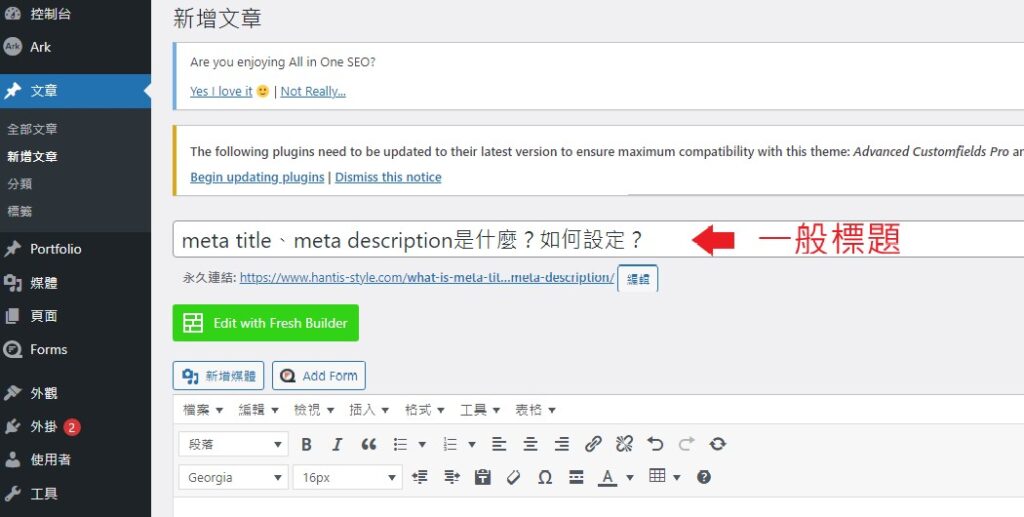1024x517 pixels.
Task: Click the Add Form button
Action: point(319,375)
